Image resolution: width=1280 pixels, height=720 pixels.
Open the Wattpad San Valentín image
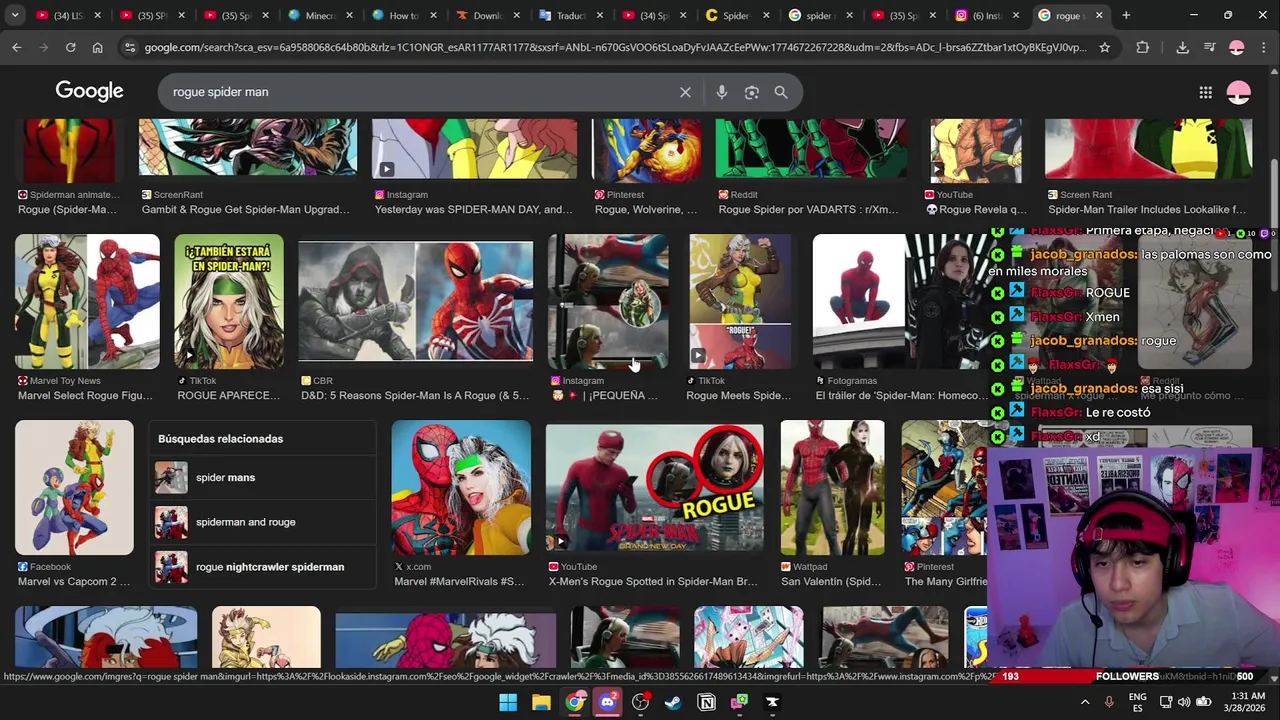832,487
